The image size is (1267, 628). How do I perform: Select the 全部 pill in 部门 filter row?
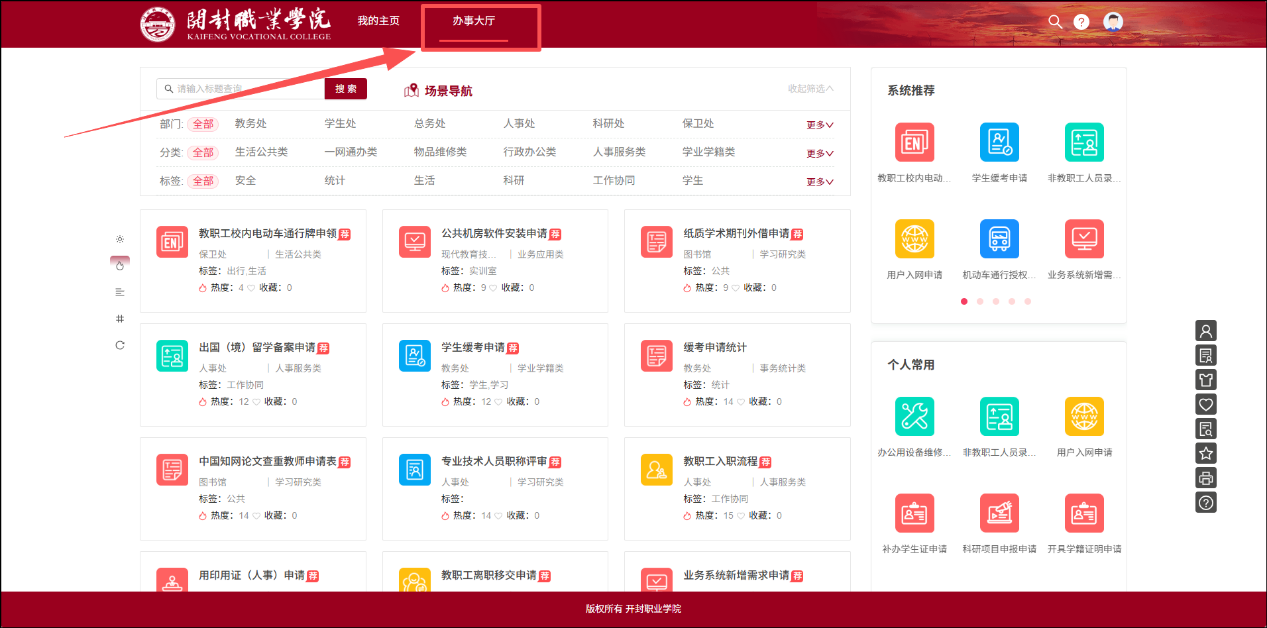pos(203,124)
